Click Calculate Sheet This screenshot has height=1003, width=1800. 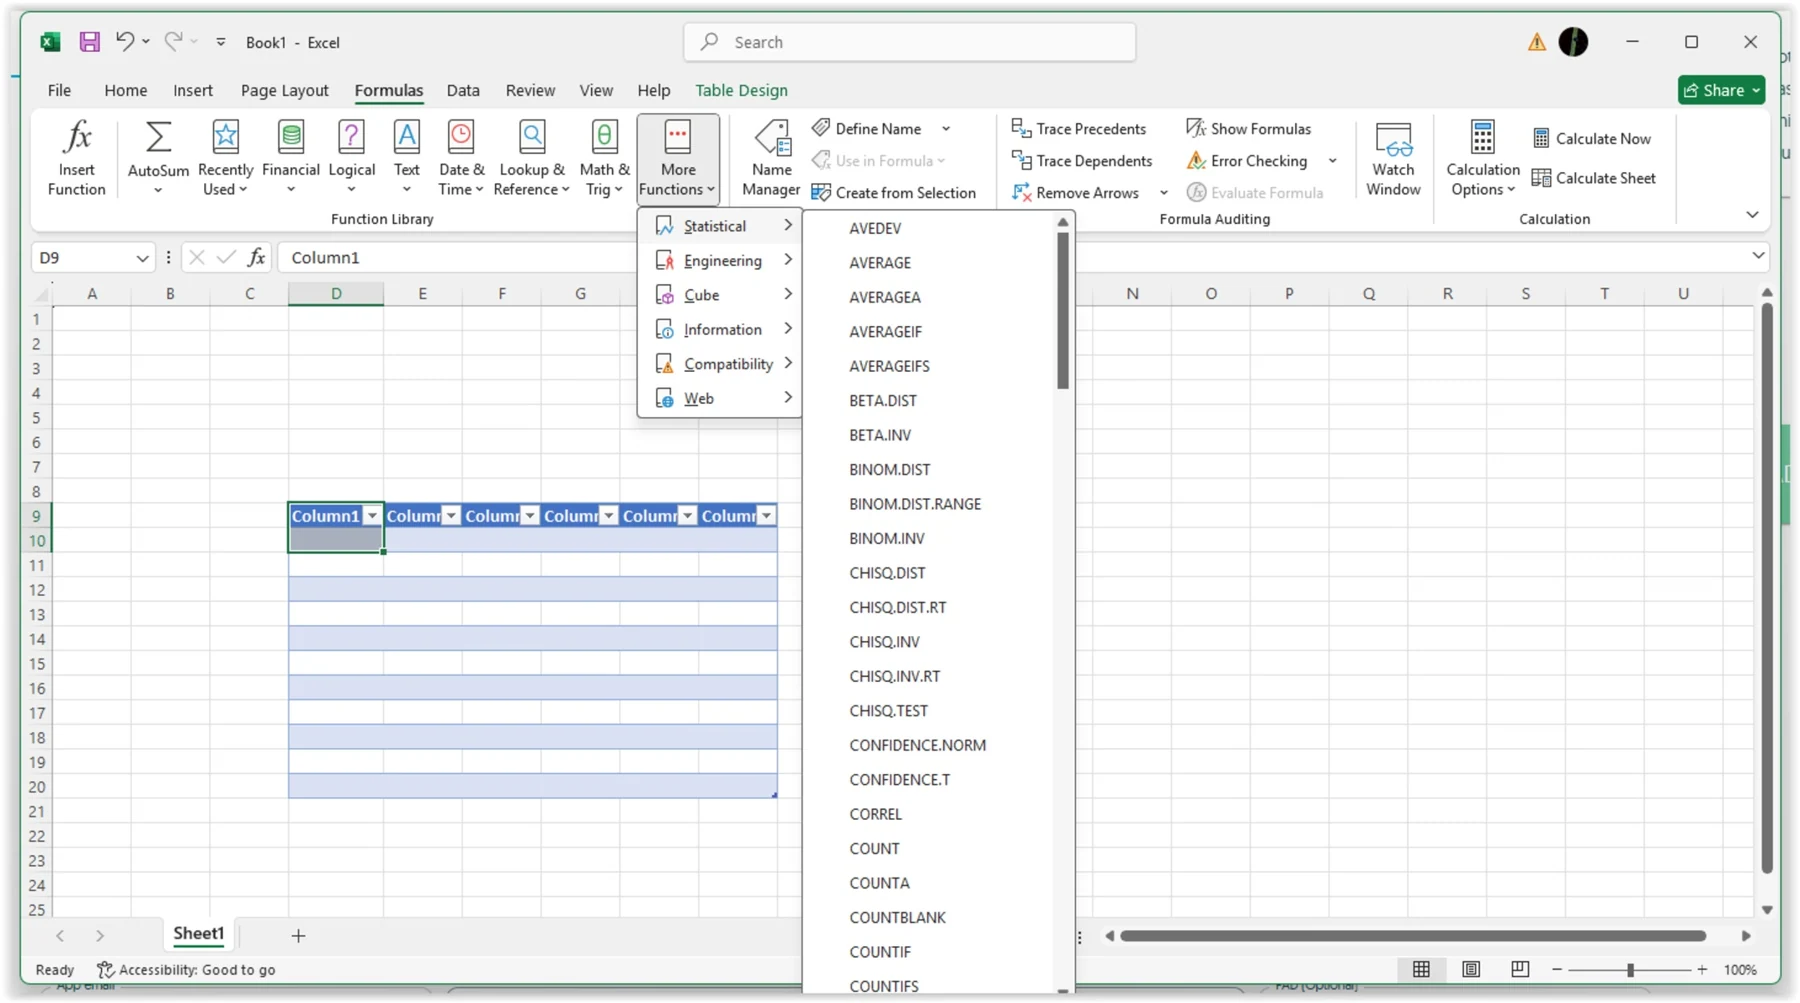(x=1594, y=178)
